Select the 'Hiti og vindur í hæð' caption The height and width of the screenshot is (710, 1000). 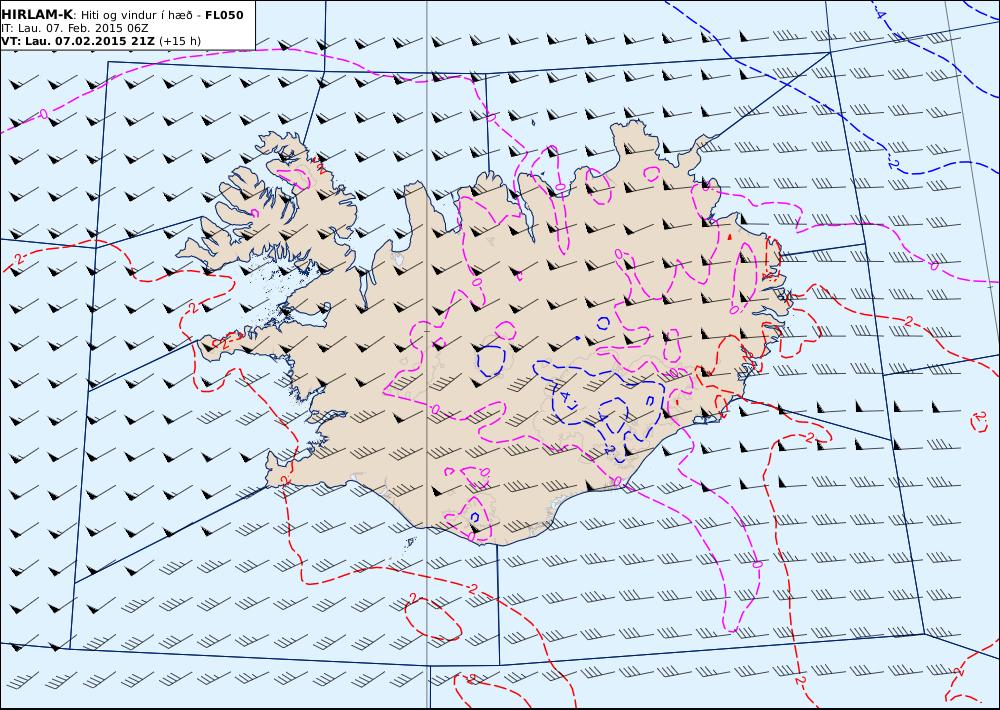(x=136, y=15)
